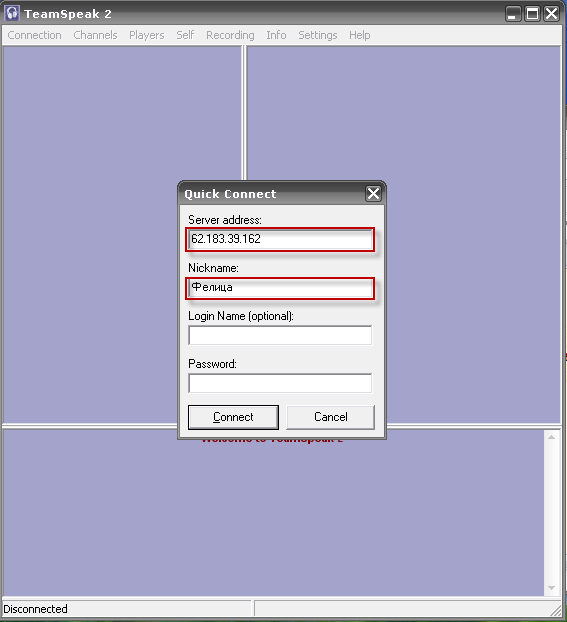Screen dimensions: 567x622
Task: Click the TeamSpeak headset icon in title bar
Action: (12, 13)
